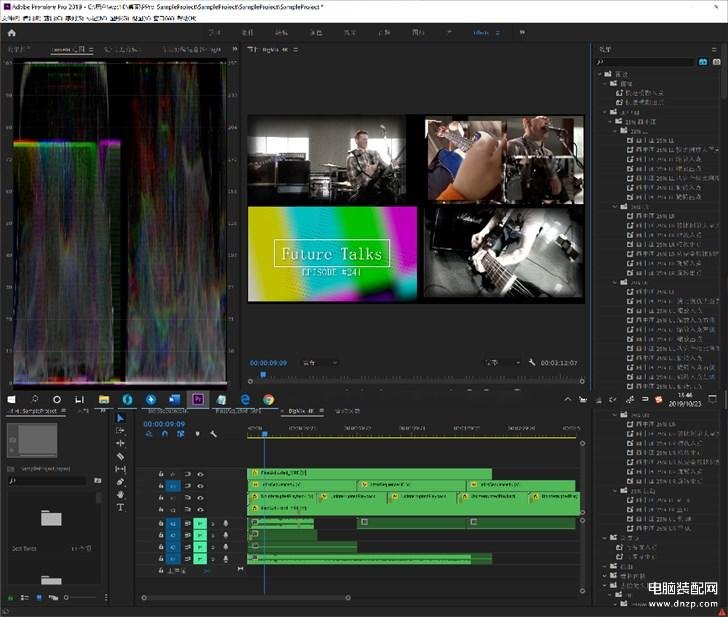728x617 pixels.
Task: Click the accelerated effects filter icon in Effects panel
Action: [x=703, y=62]
